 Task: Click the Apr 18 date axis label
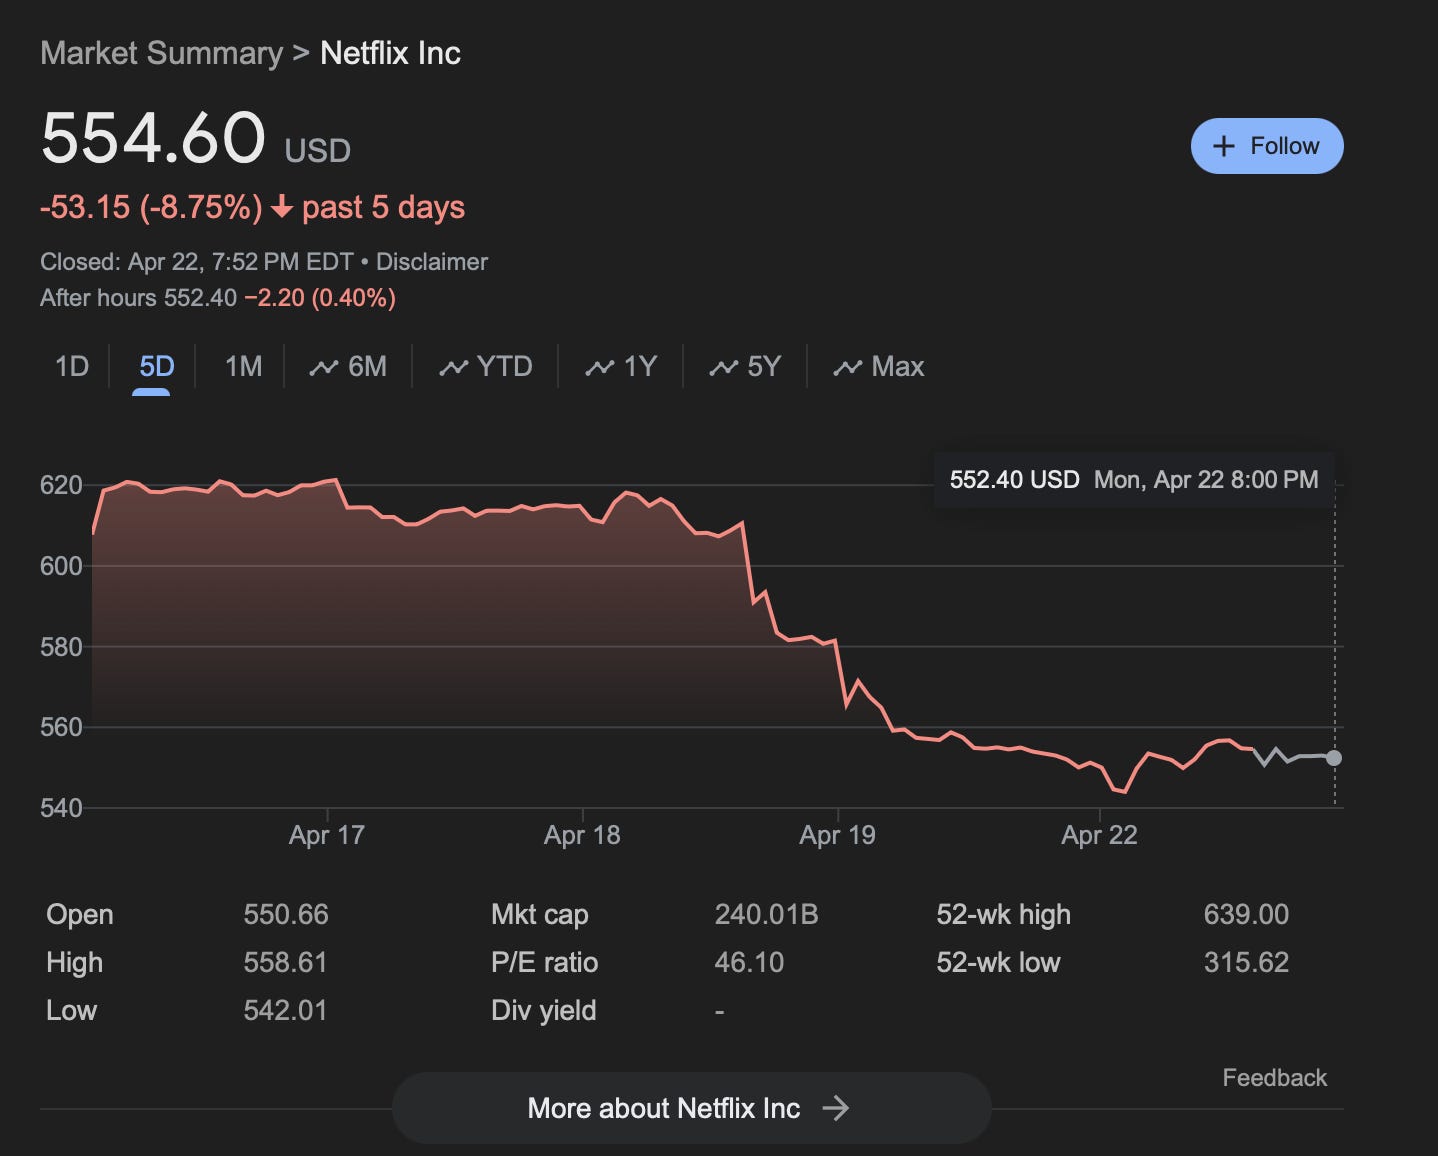pos(582,835)
